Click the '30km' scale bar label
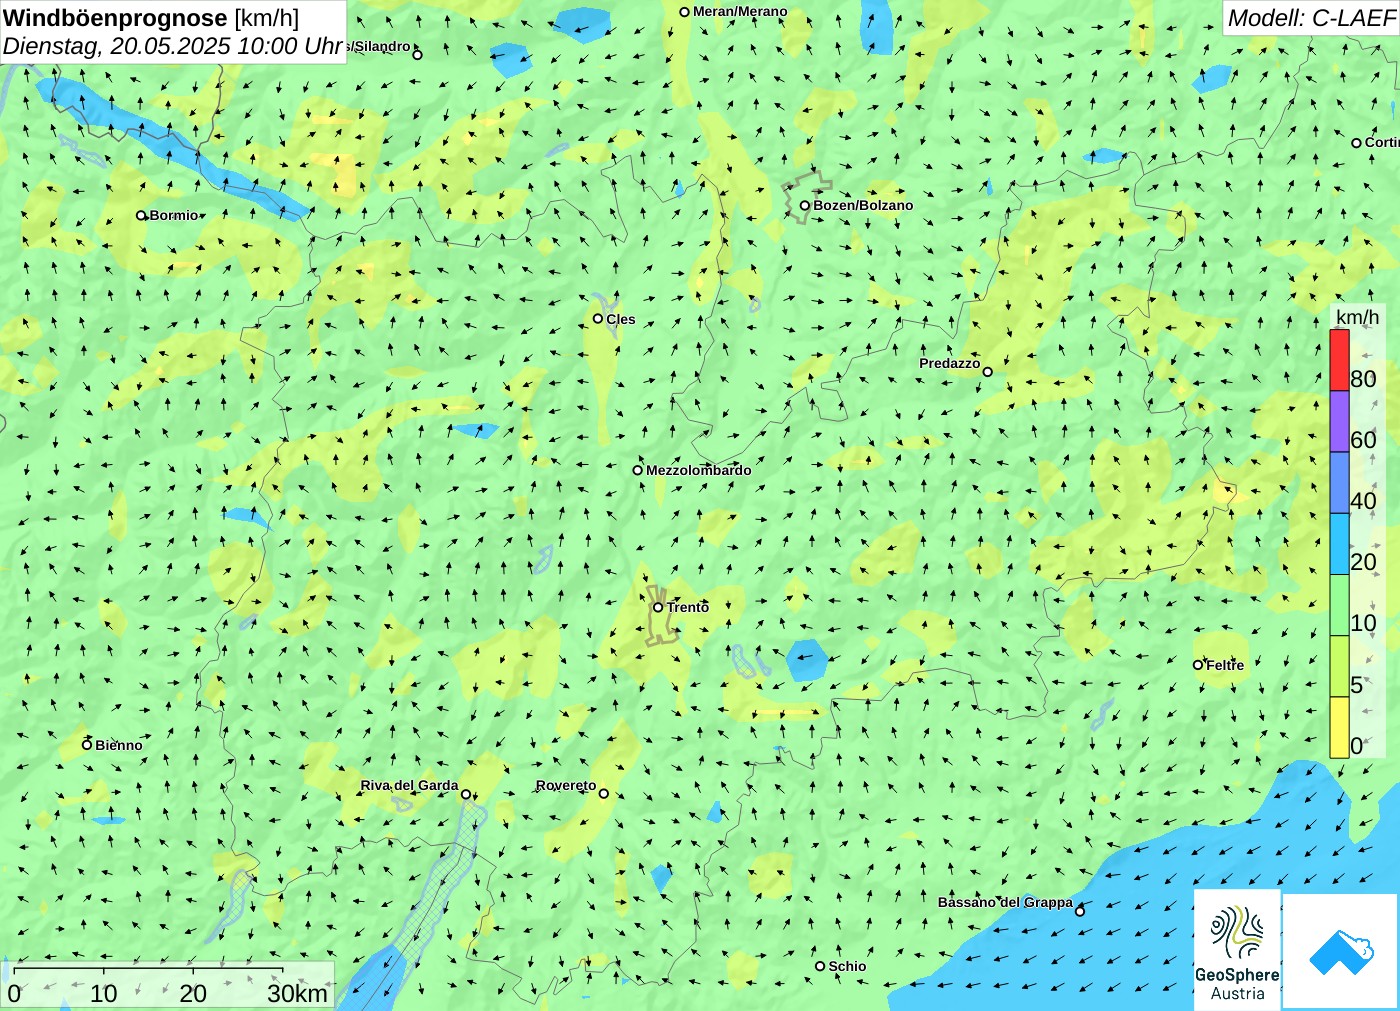Viewport: 1400px width, 1011px height. [x=297, y=993]
